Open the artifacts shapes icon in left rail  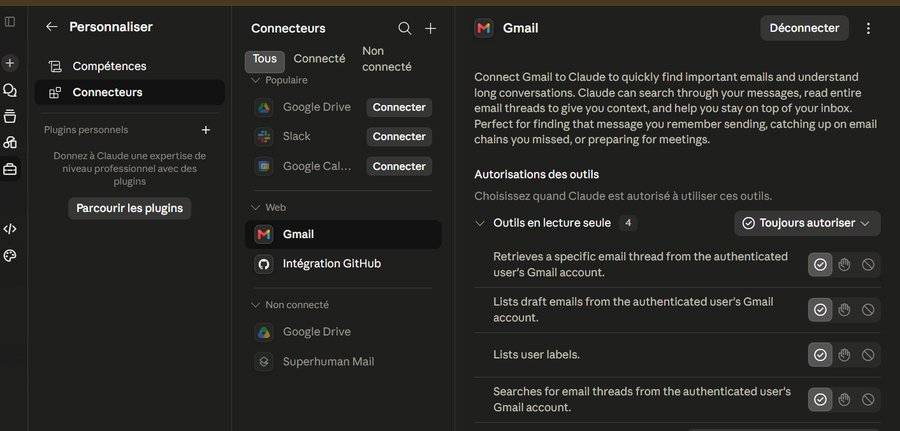[x=10, y=142]
